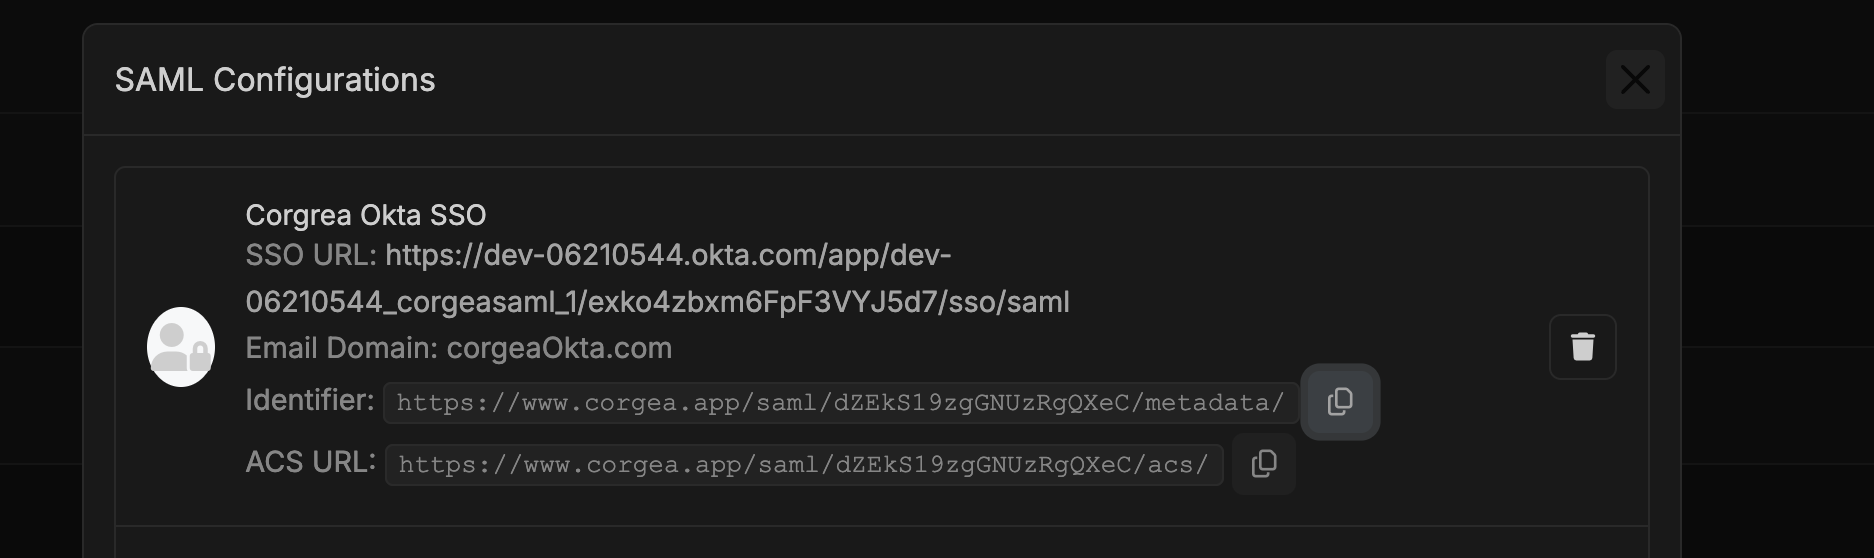
Task: Select the Corgrea Okta SSO name
Action: point(366,215)
